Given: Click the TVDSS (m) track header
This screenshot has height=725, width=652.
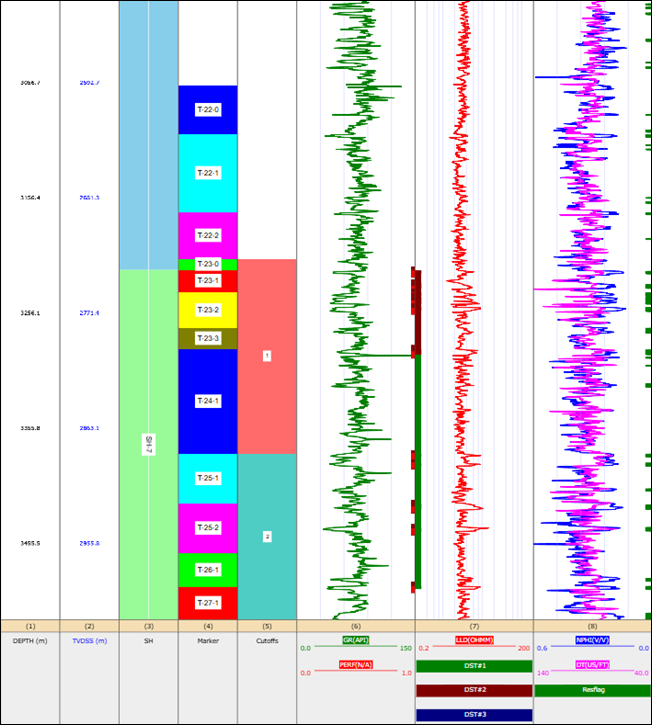Looking at the screenshot, I should 89,639.
